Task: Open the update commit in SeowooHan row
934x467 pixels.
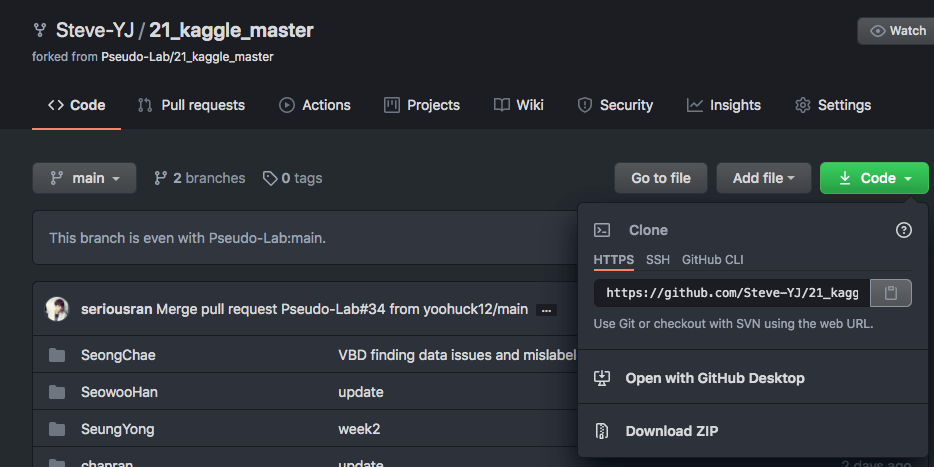Action: [361, 393]
